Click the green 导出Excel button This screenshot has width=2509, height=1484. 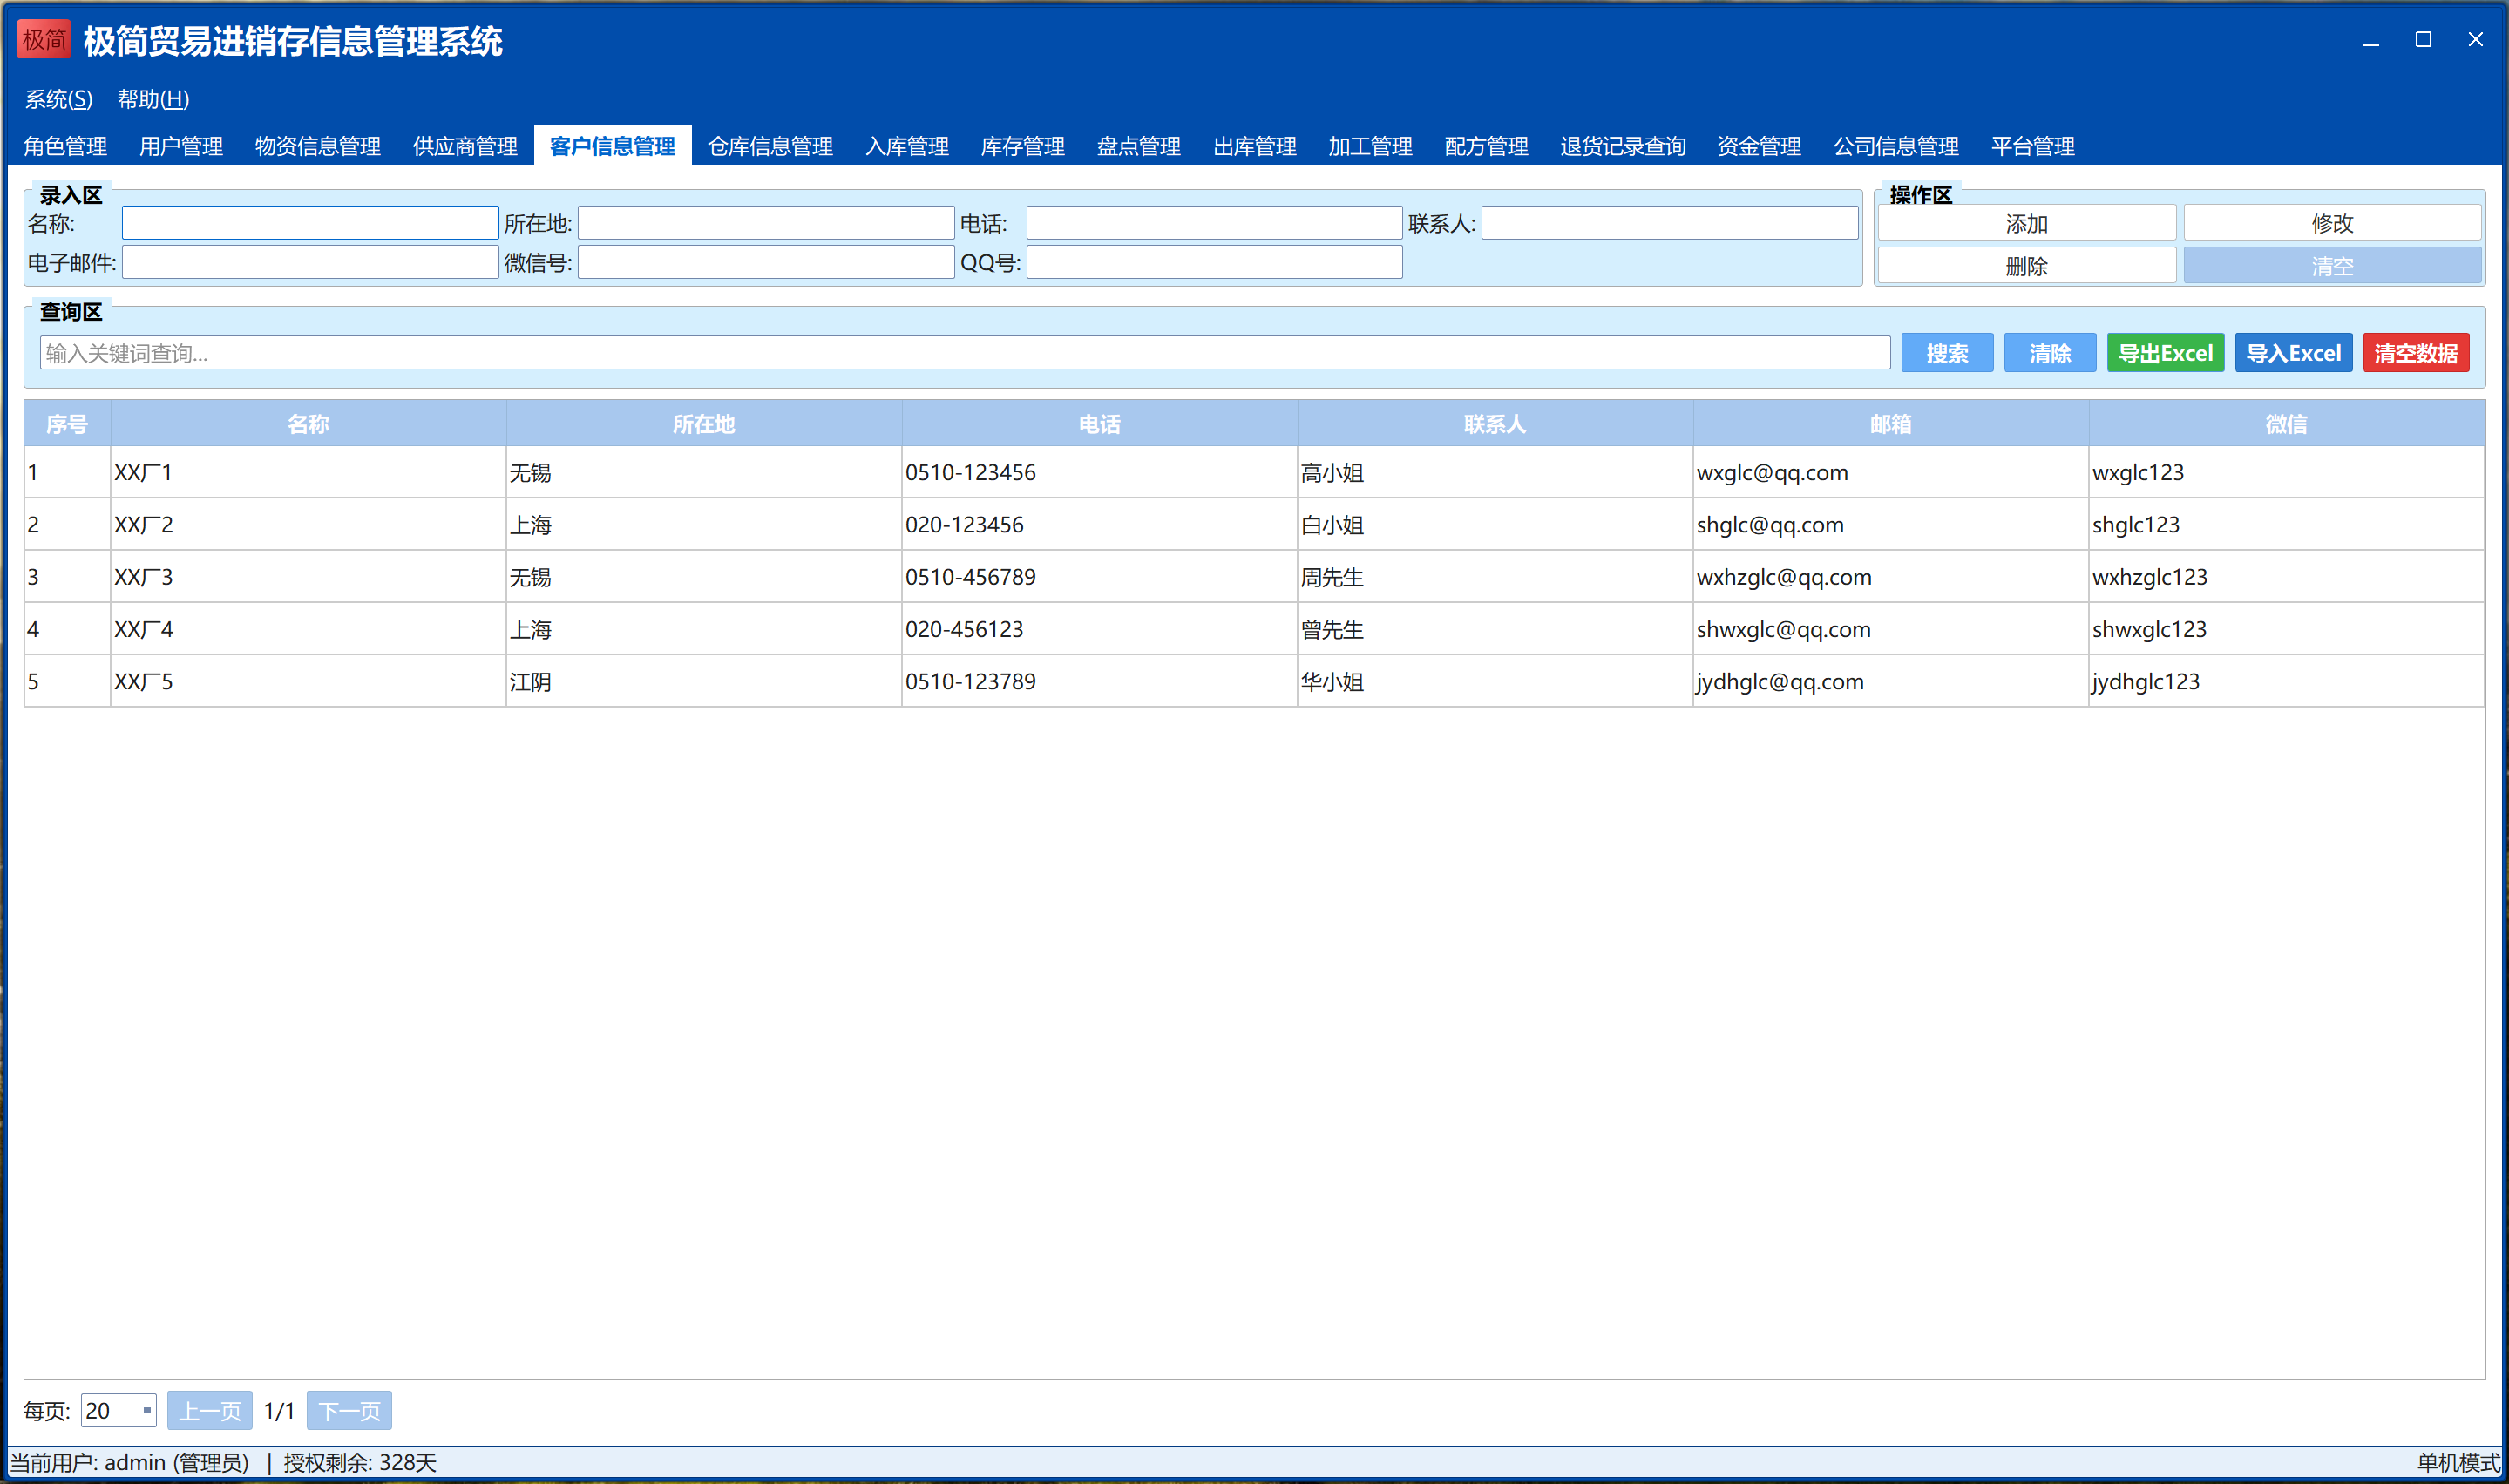point(2165,353)
